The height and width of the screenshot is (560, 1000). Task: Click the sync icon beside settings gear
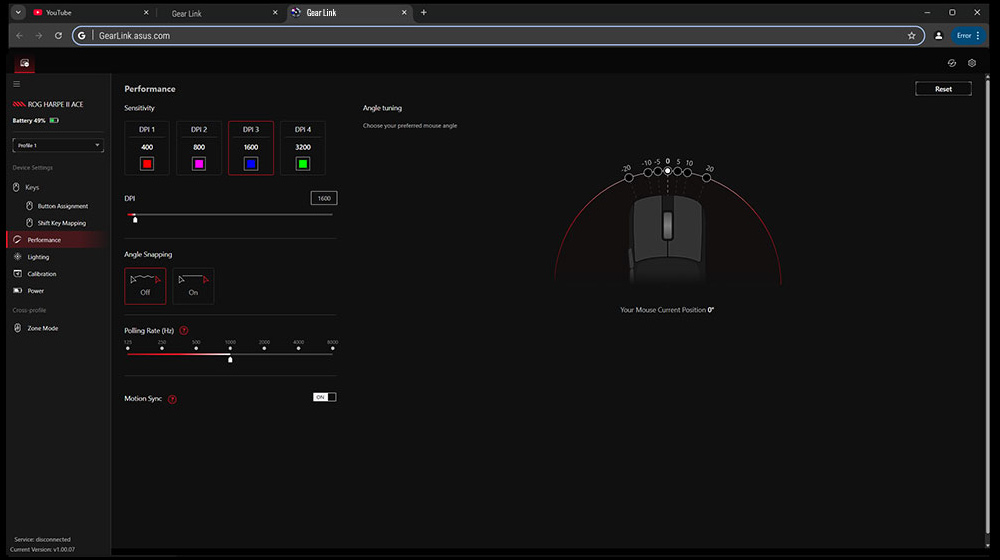point(951,63)
